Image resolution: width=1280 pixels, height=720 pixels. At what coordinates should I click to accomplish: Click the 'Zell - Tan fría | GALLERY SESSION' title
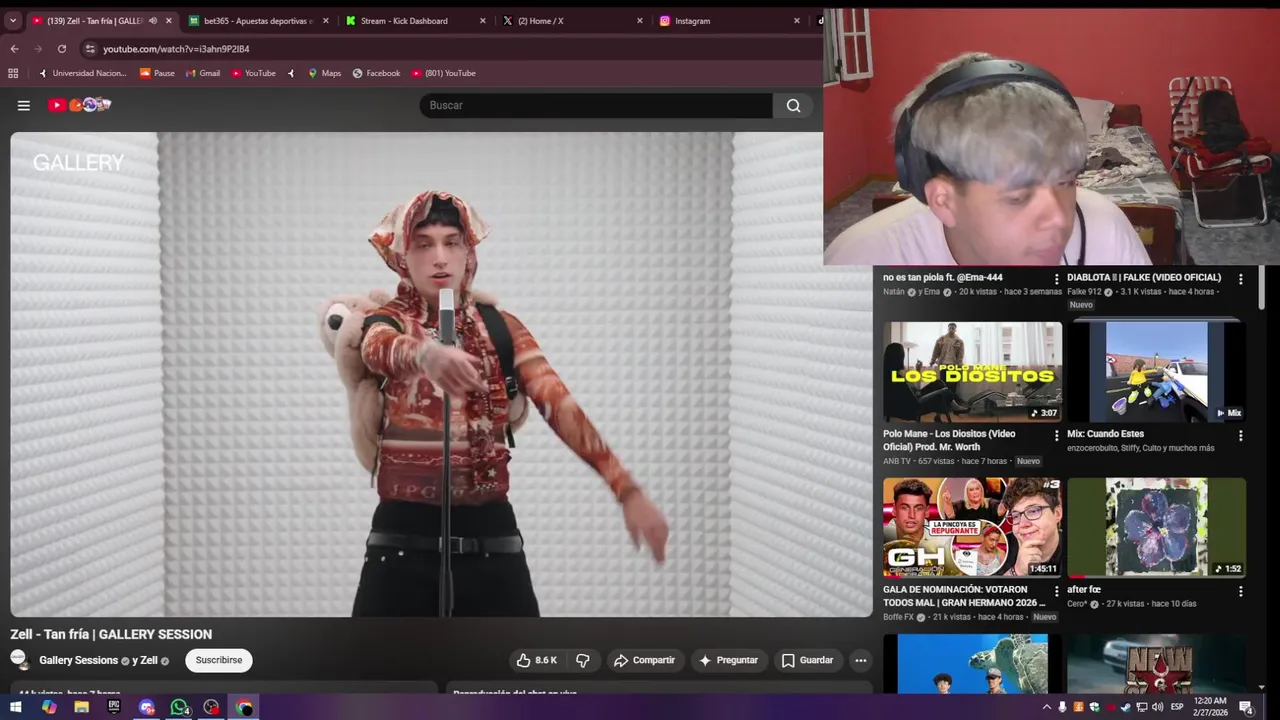[x=111, y=634]
